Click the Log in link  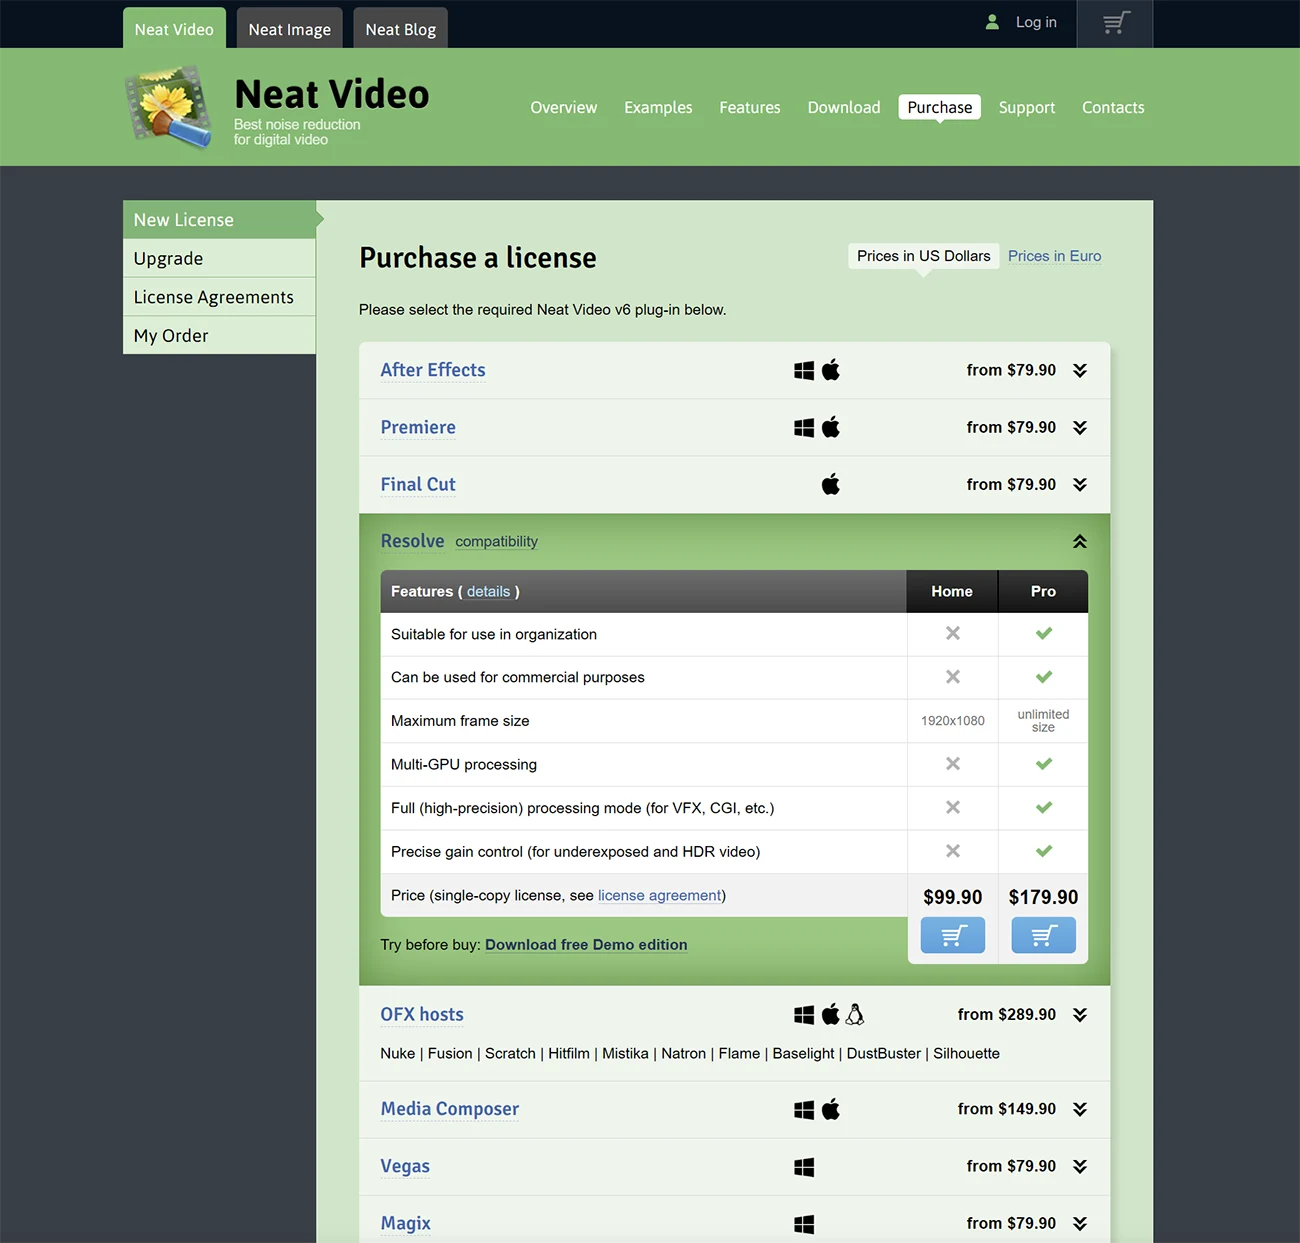pos(1036,22)
